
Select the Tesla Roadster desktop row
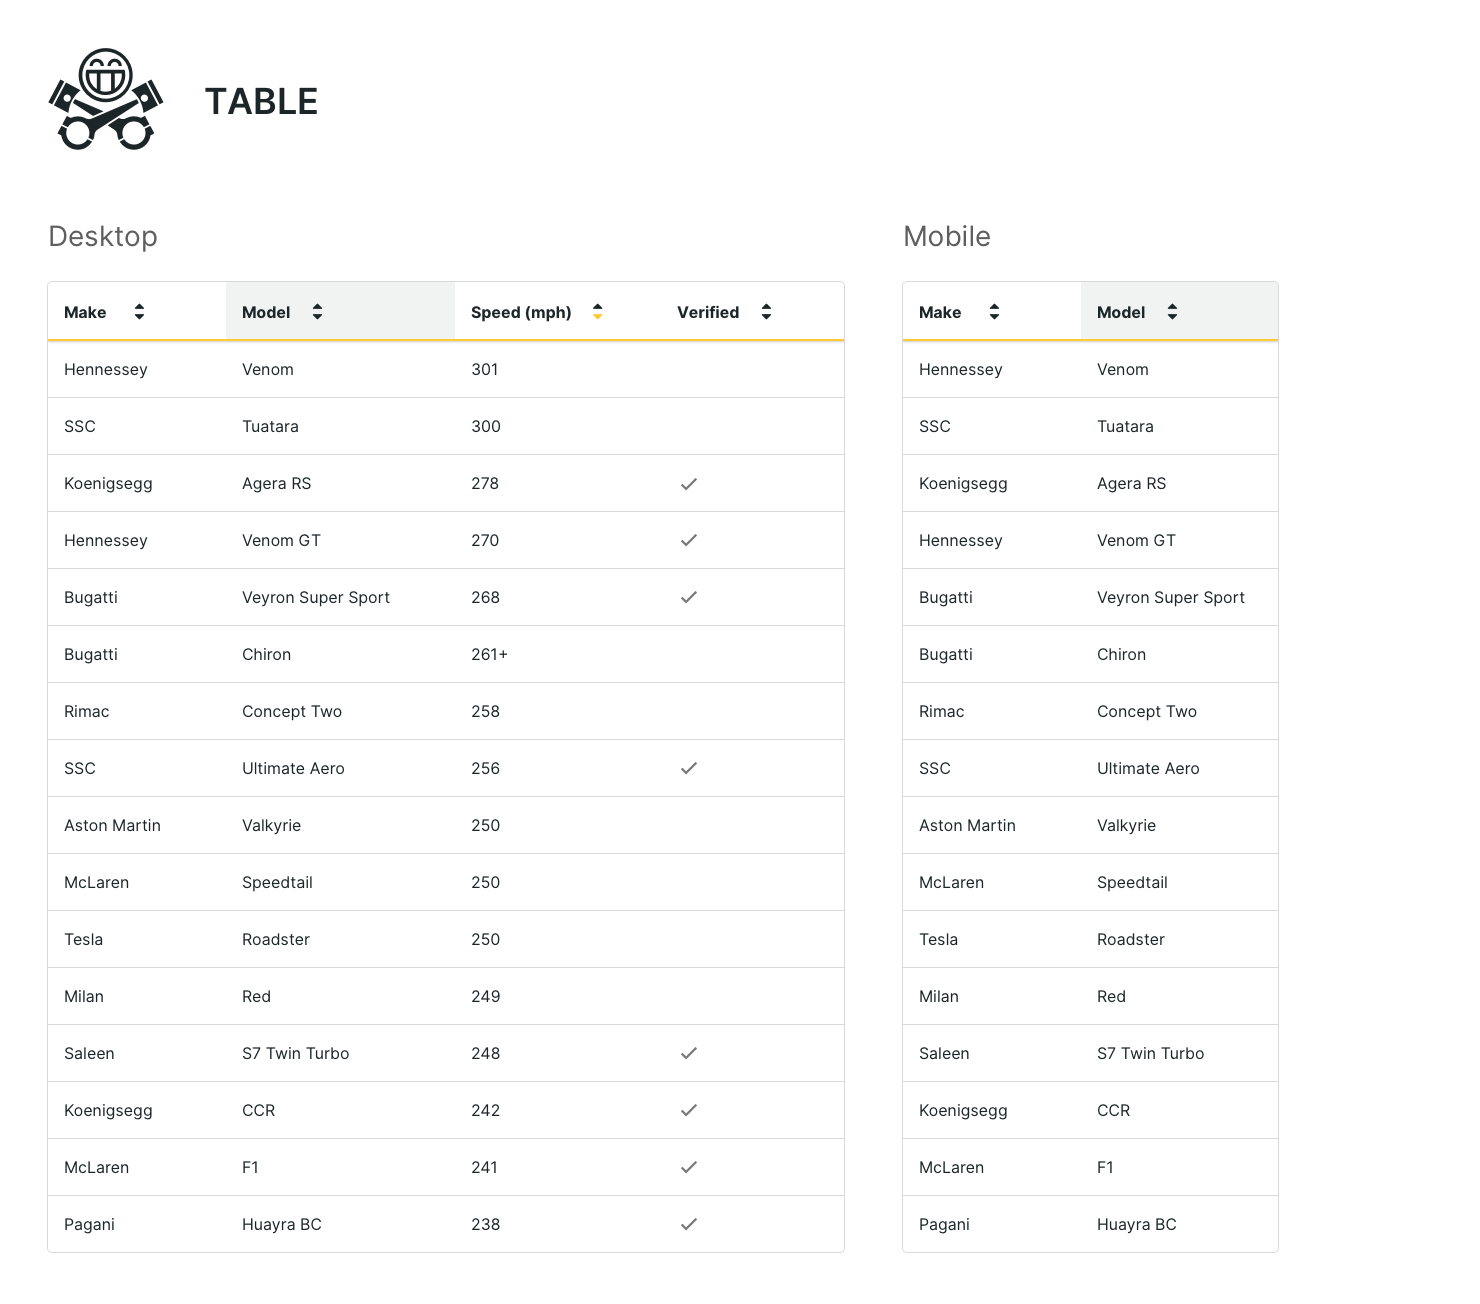(x=446, y=939)
